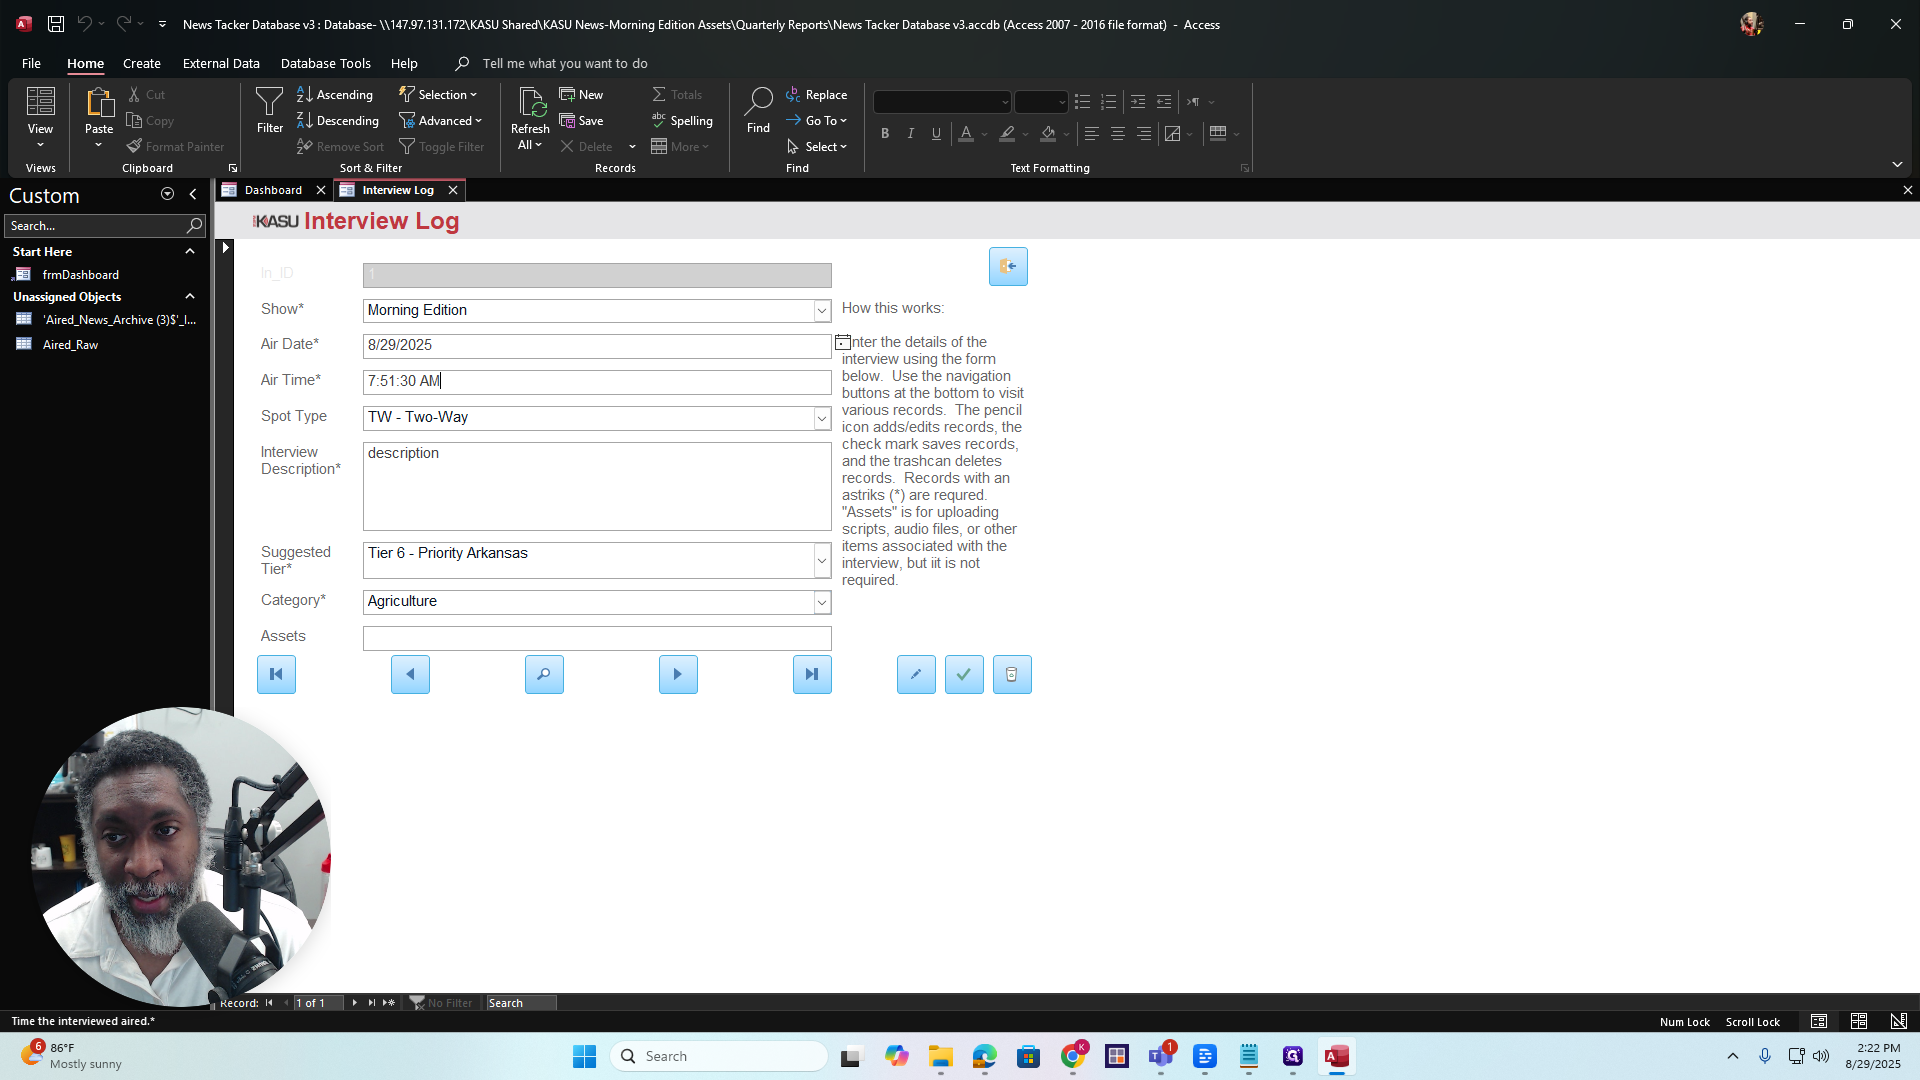1920x1080 pixels.
Task: Switch to the Create ribbon tab
Action: click(x=142, y=63)
